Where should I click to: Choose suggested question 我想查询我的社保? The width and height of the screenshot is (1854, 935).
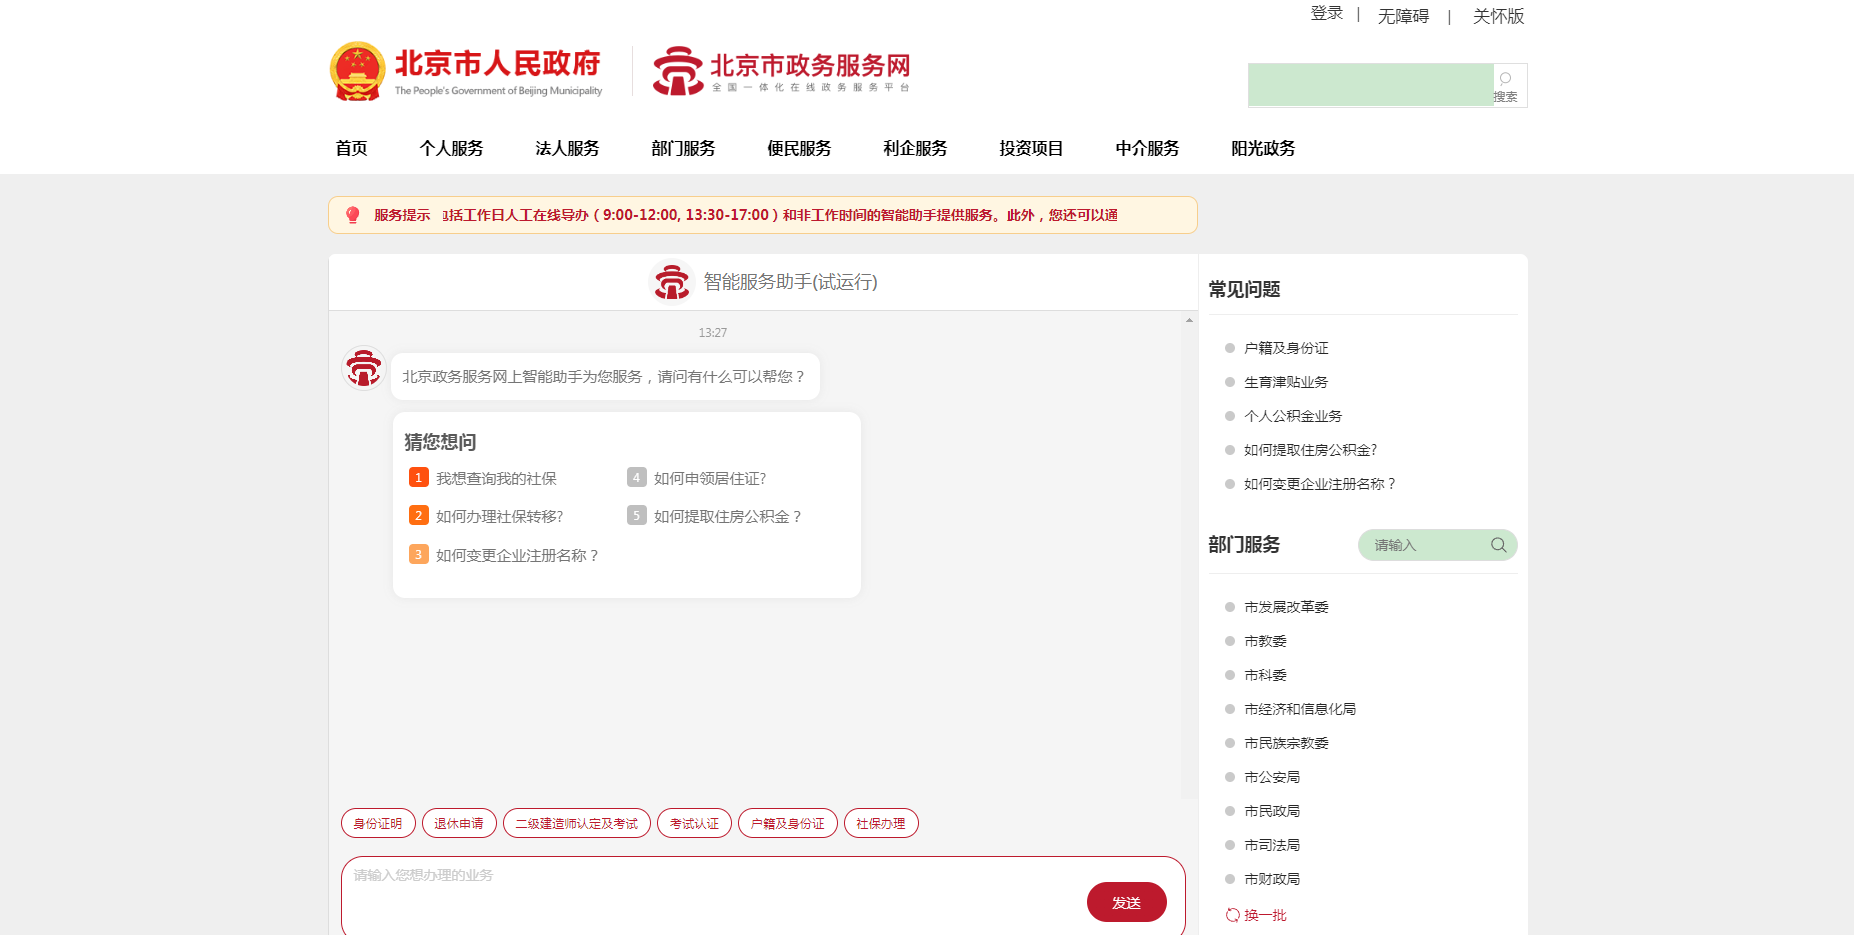pos(496,479)
